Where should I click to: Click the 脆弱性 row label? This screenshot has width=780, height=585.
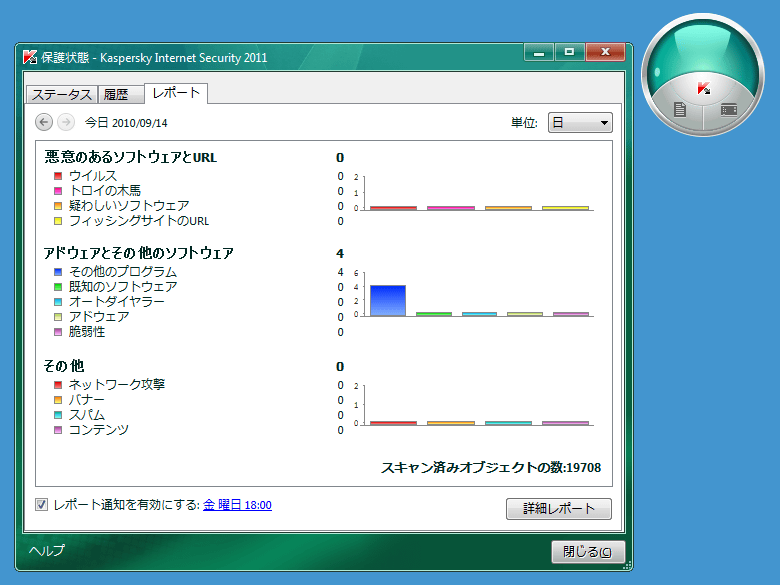(87, 332)
